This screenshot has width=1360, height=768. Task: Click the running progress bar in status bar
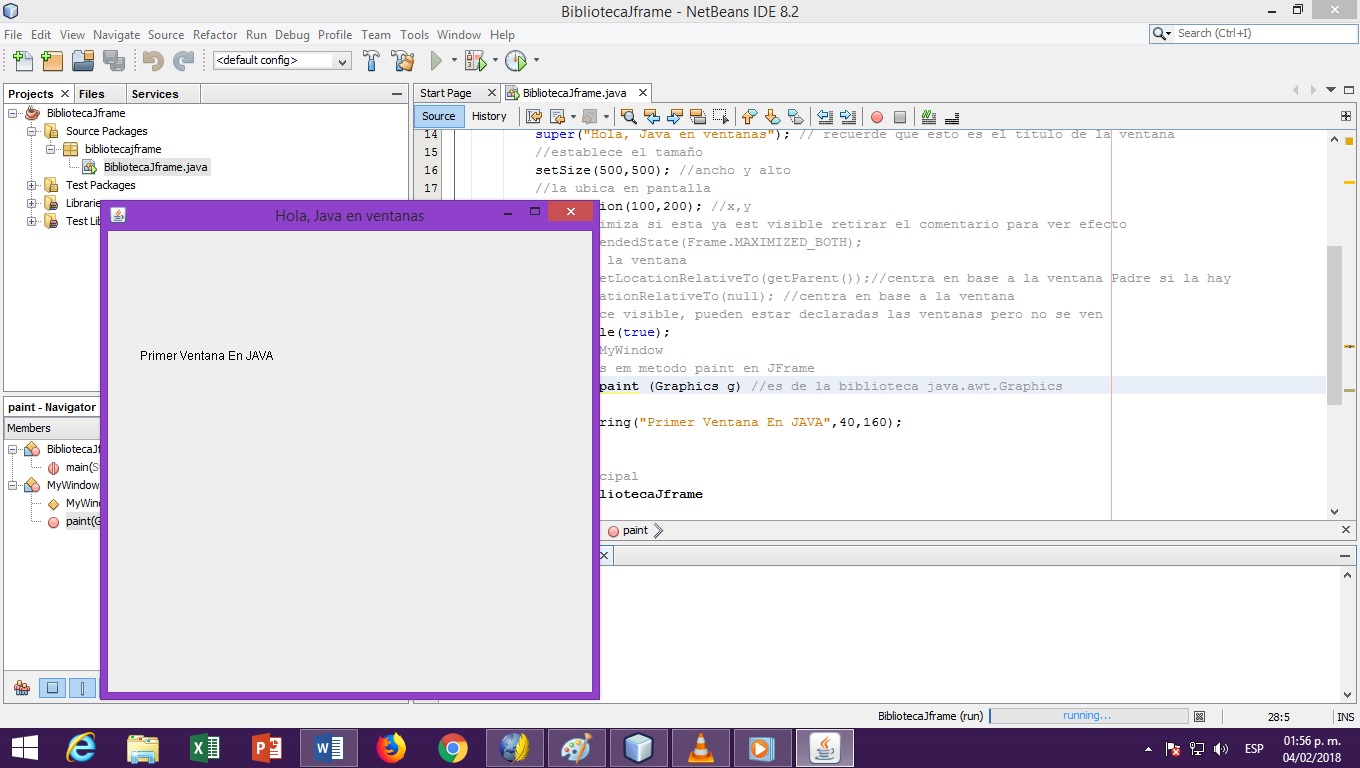pos(1088,716)
